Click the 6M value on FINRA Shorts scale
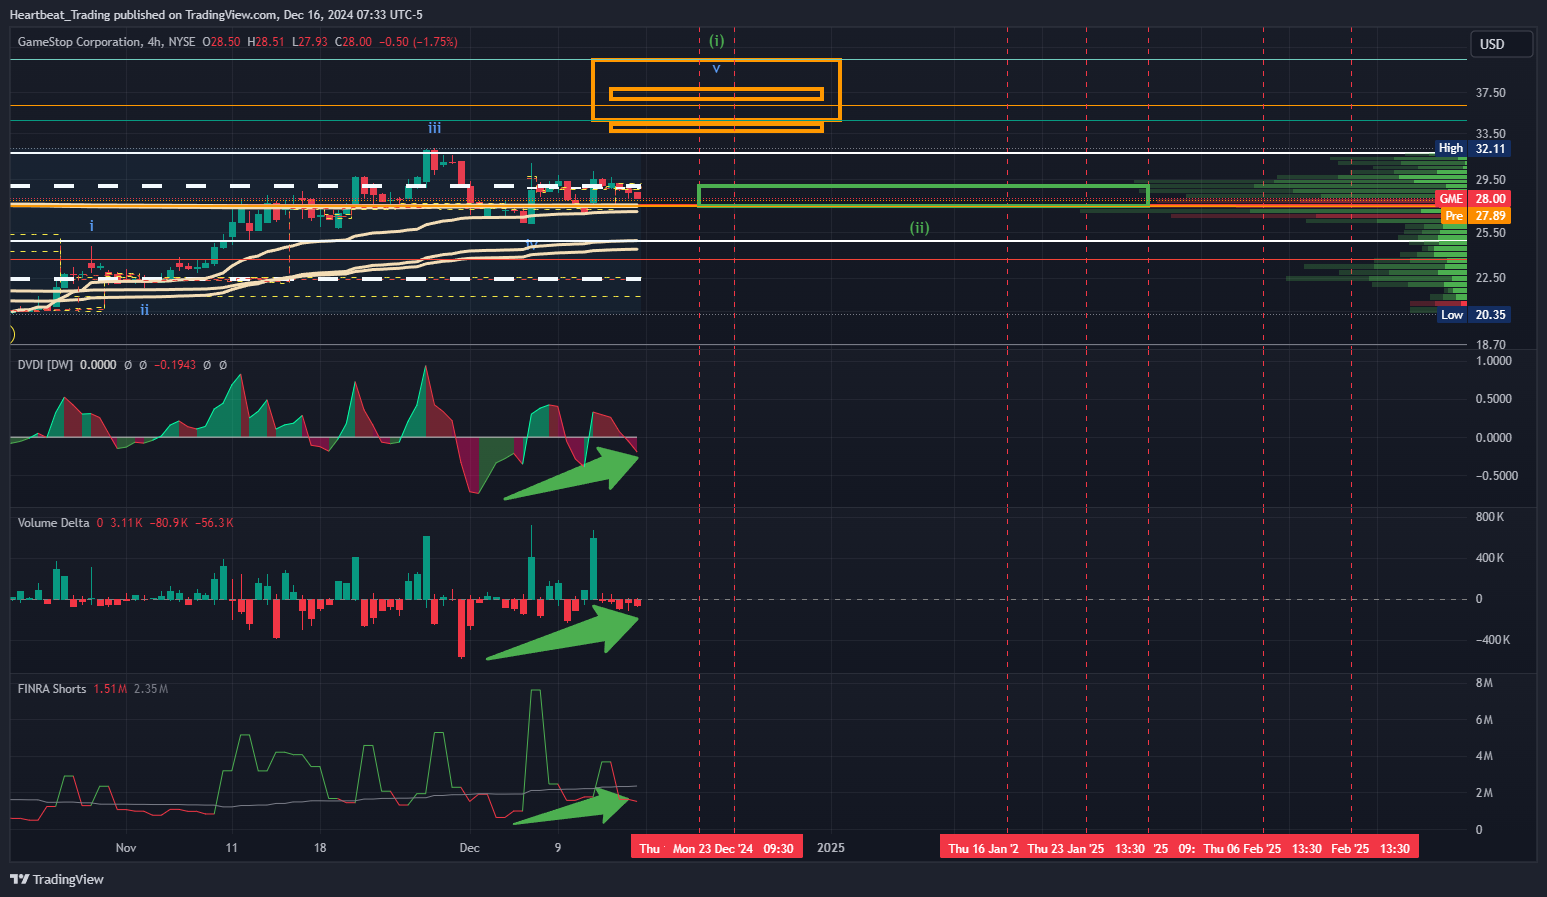1547x897 pixels. pos(1485,720)
